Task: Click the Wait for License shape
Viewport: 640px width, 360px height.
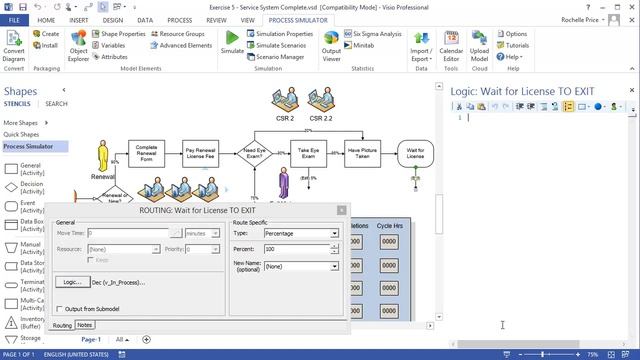Action: point(416,153)
